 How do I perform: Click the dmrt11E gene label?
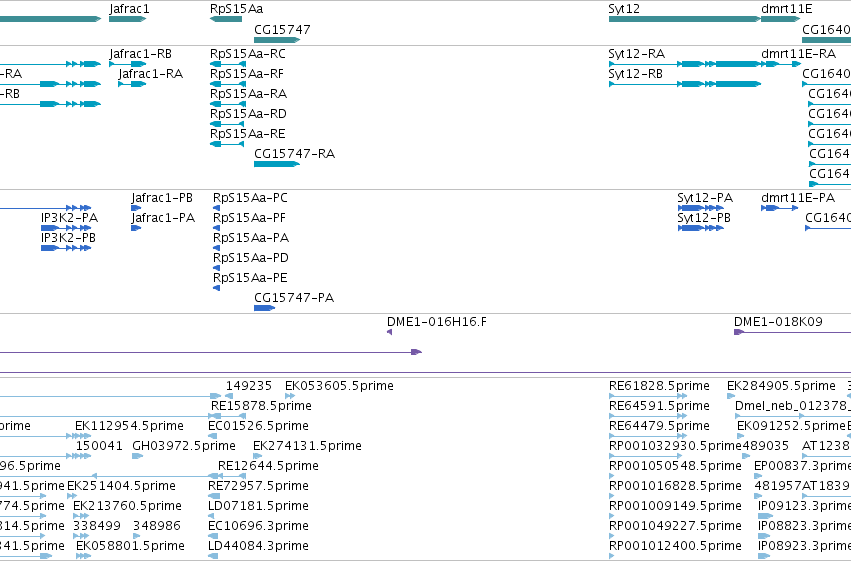click(787, 9)
